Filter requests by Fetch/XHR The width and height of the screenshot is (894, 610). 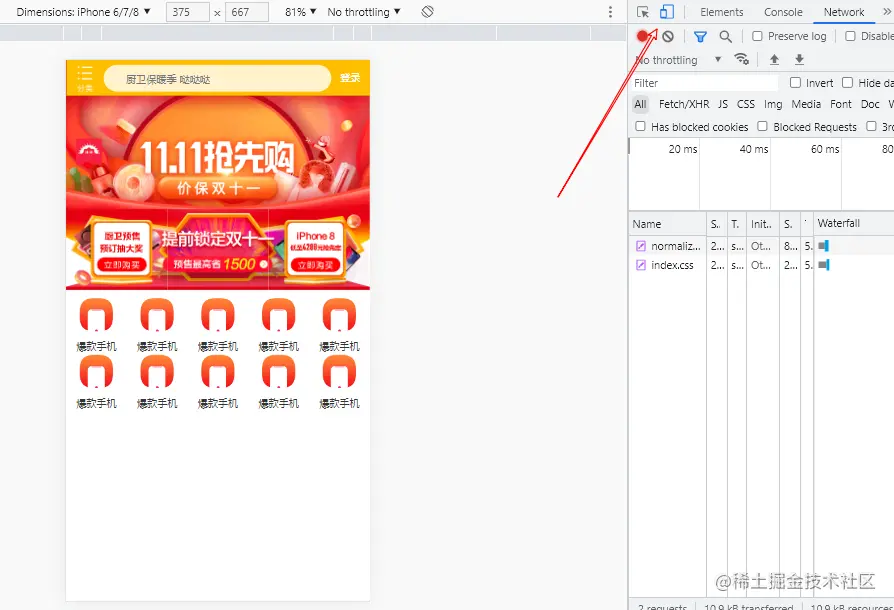(x=684, y=104)
